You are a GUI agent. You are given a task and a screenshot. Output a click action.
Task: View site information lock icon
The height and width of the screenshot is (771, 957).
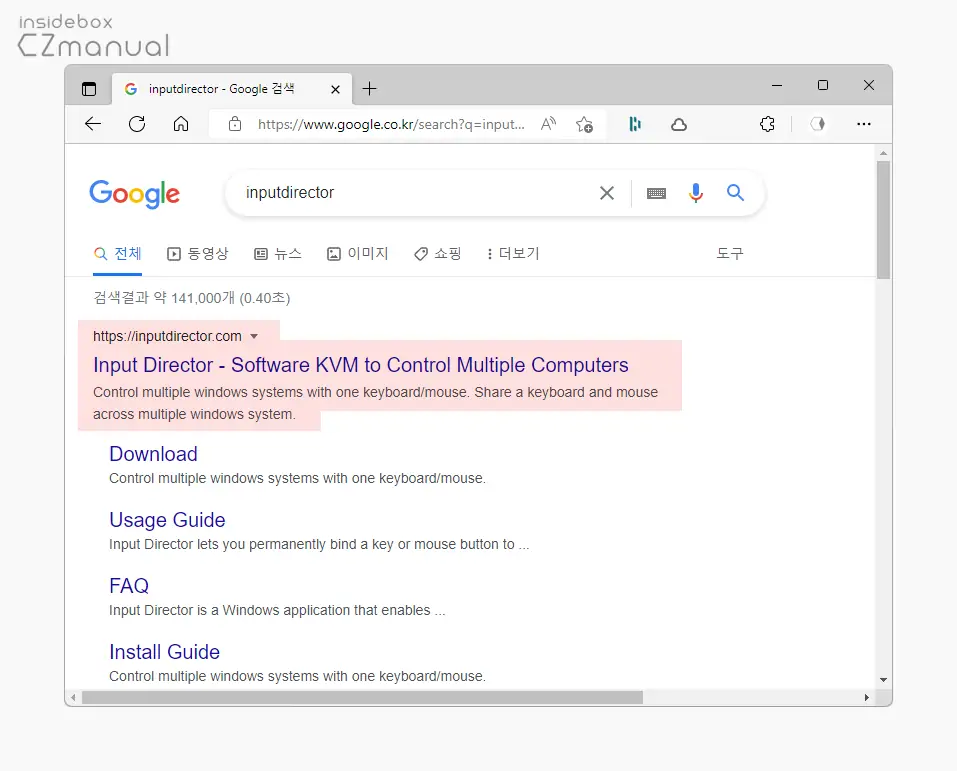click(235, 125)
